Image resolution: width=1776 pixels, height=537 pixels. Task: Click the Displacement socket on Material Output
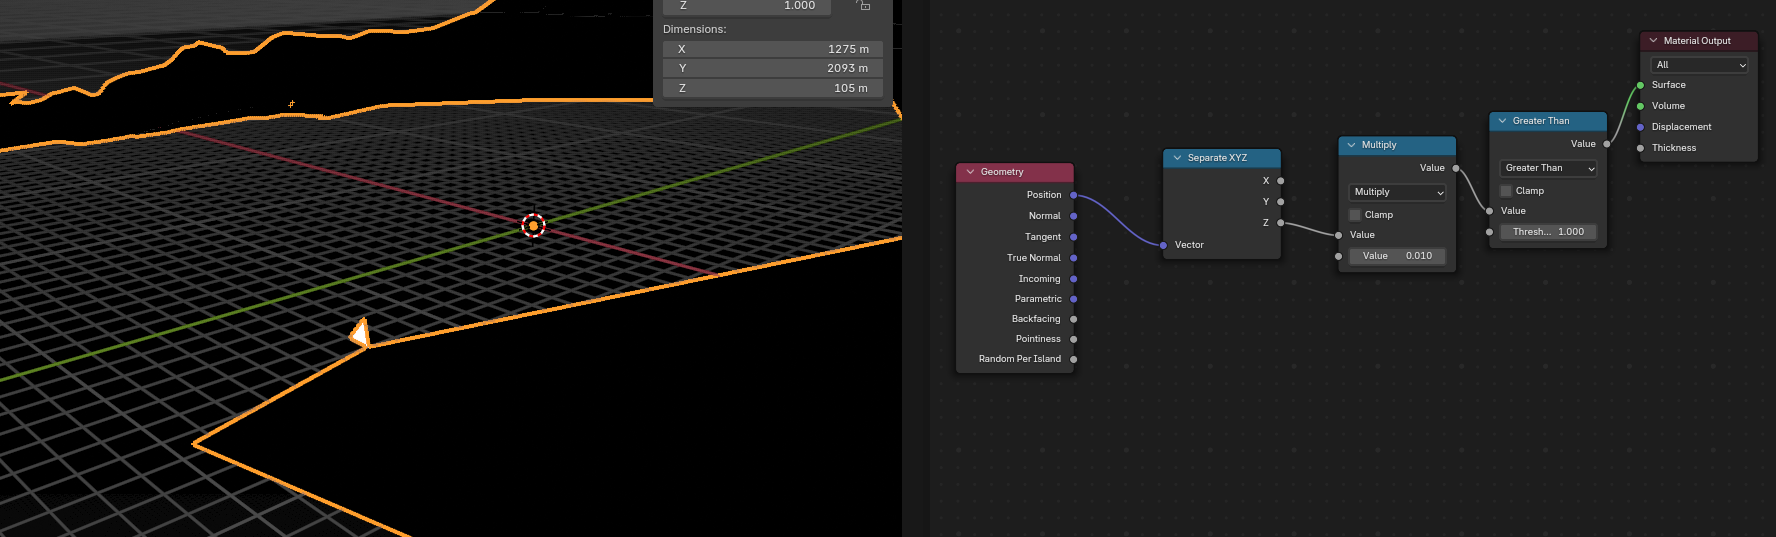(1640, 127)
